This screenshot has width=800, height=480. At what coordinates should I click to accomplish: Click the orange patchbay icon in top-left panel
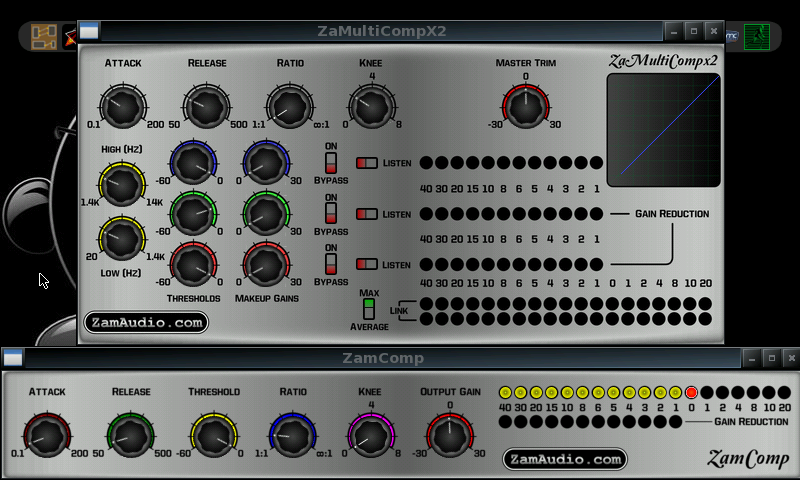[43, 37]
